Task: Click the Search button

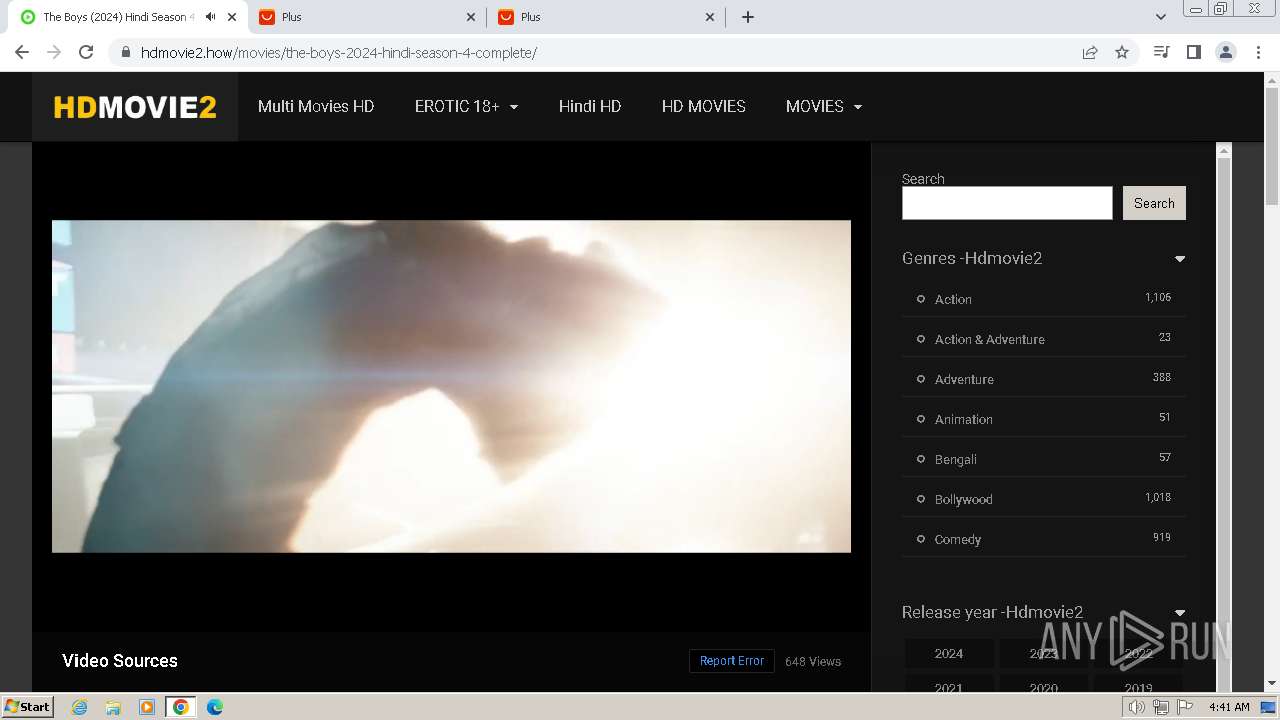Action: 1154,203
